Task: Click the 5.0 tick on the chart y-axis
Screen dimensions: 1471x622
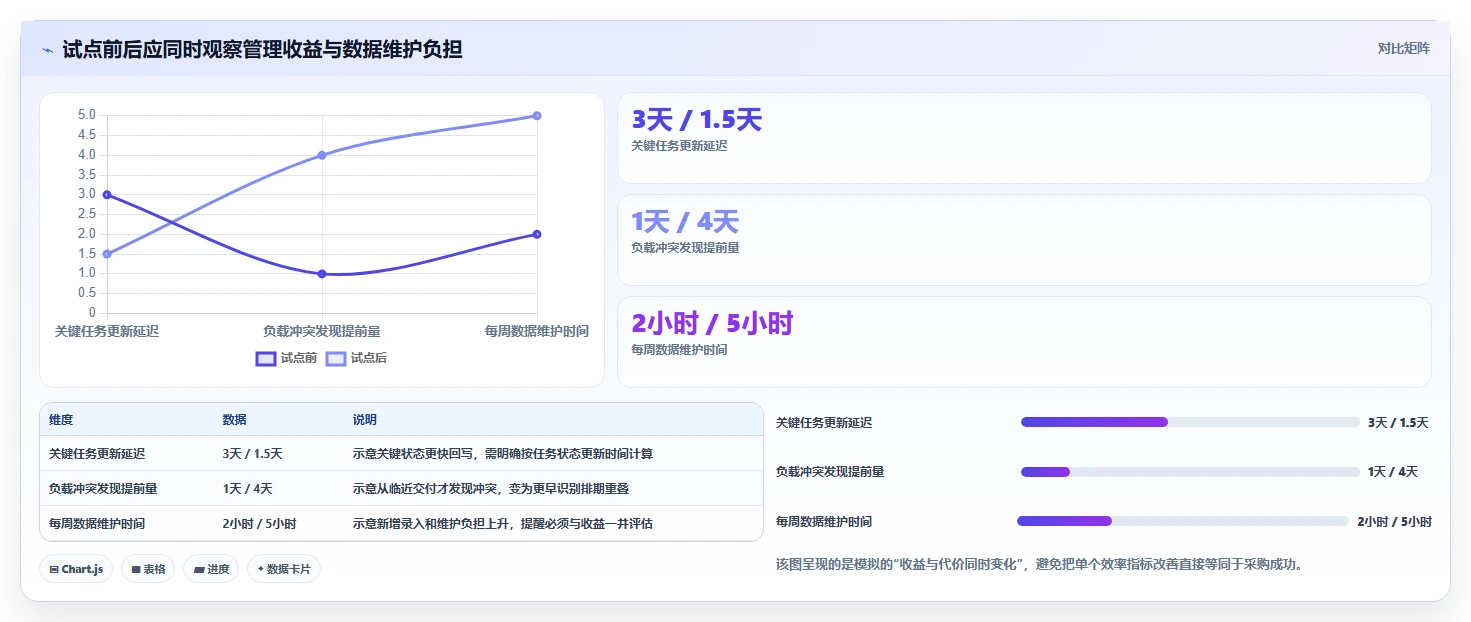Action: point(87,115)
